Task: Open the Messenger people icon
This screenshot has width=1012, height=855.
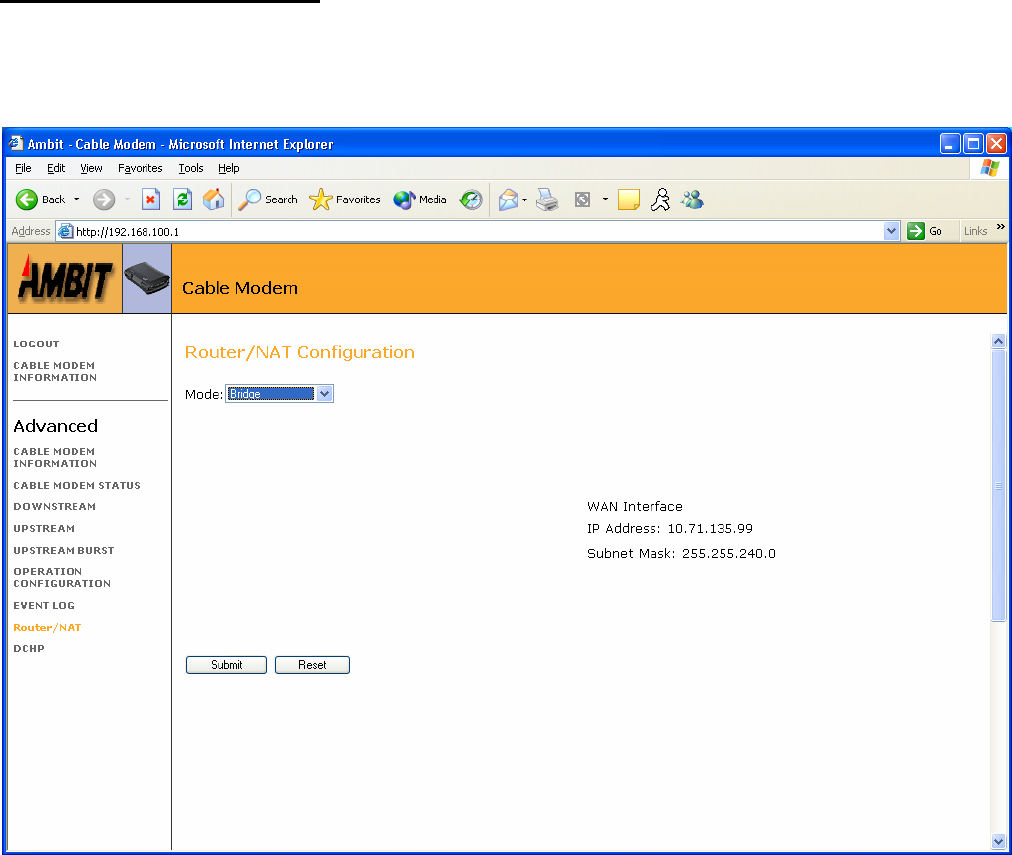Action: pos(693,200)
